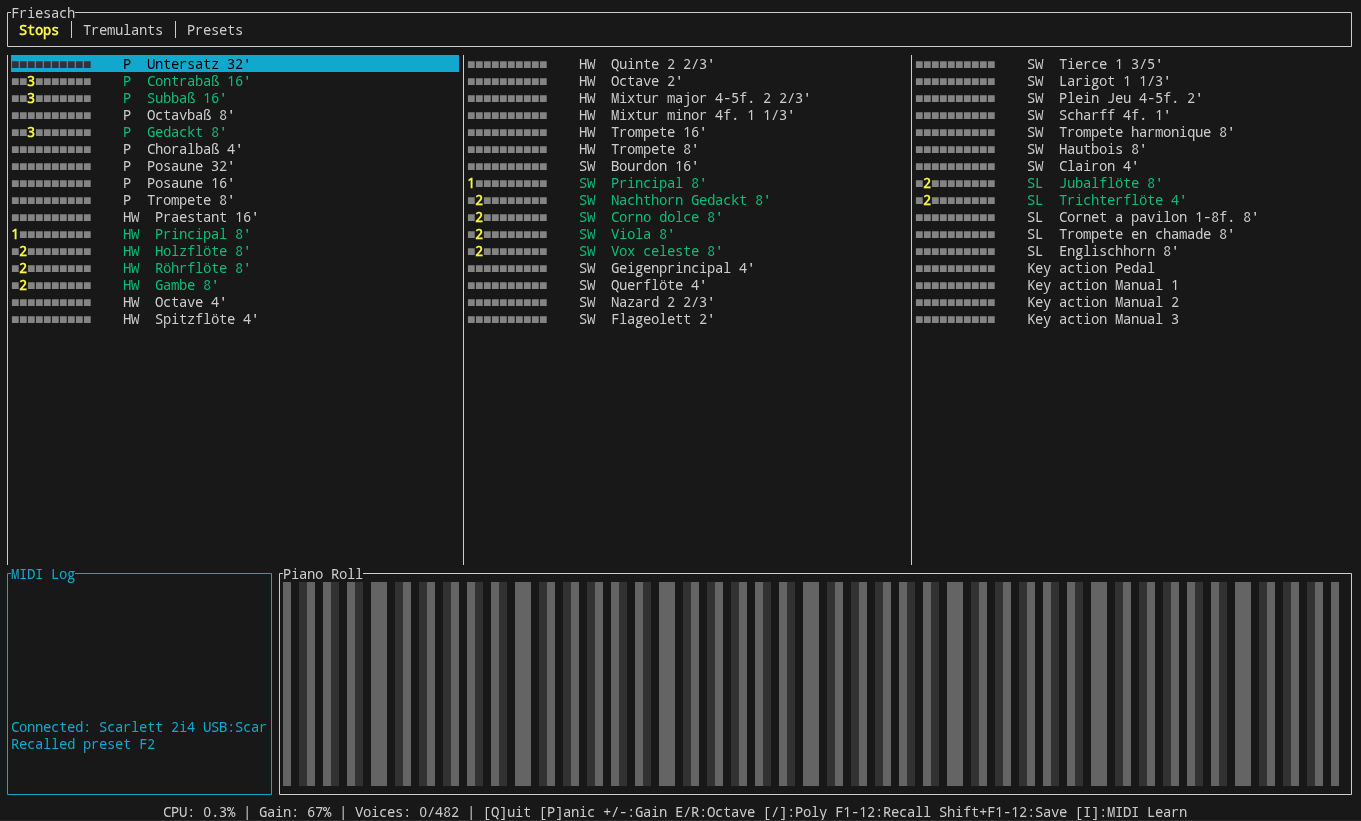Image resolution: width=1361 pixels, height=821 pixels.
Task: Enable the Praestant 16' stop
Action: click(x=235, y=217)
